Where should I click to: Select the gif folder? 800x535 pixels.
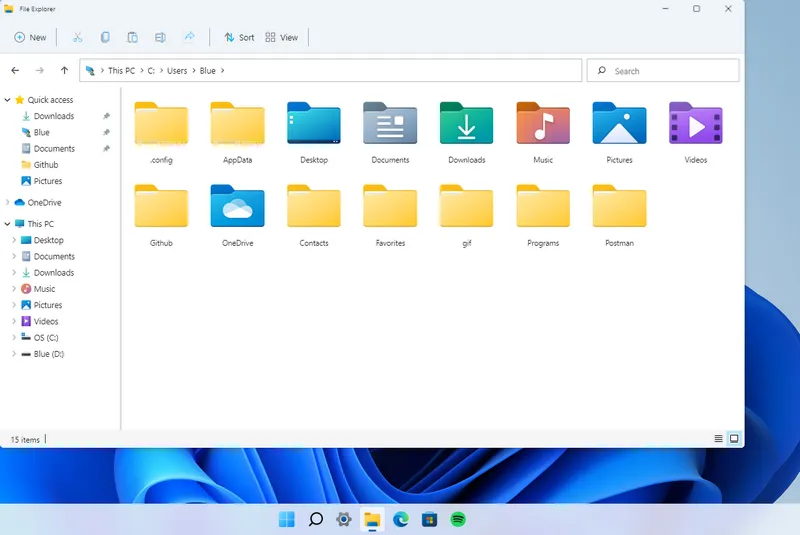[x=466, y=216]
